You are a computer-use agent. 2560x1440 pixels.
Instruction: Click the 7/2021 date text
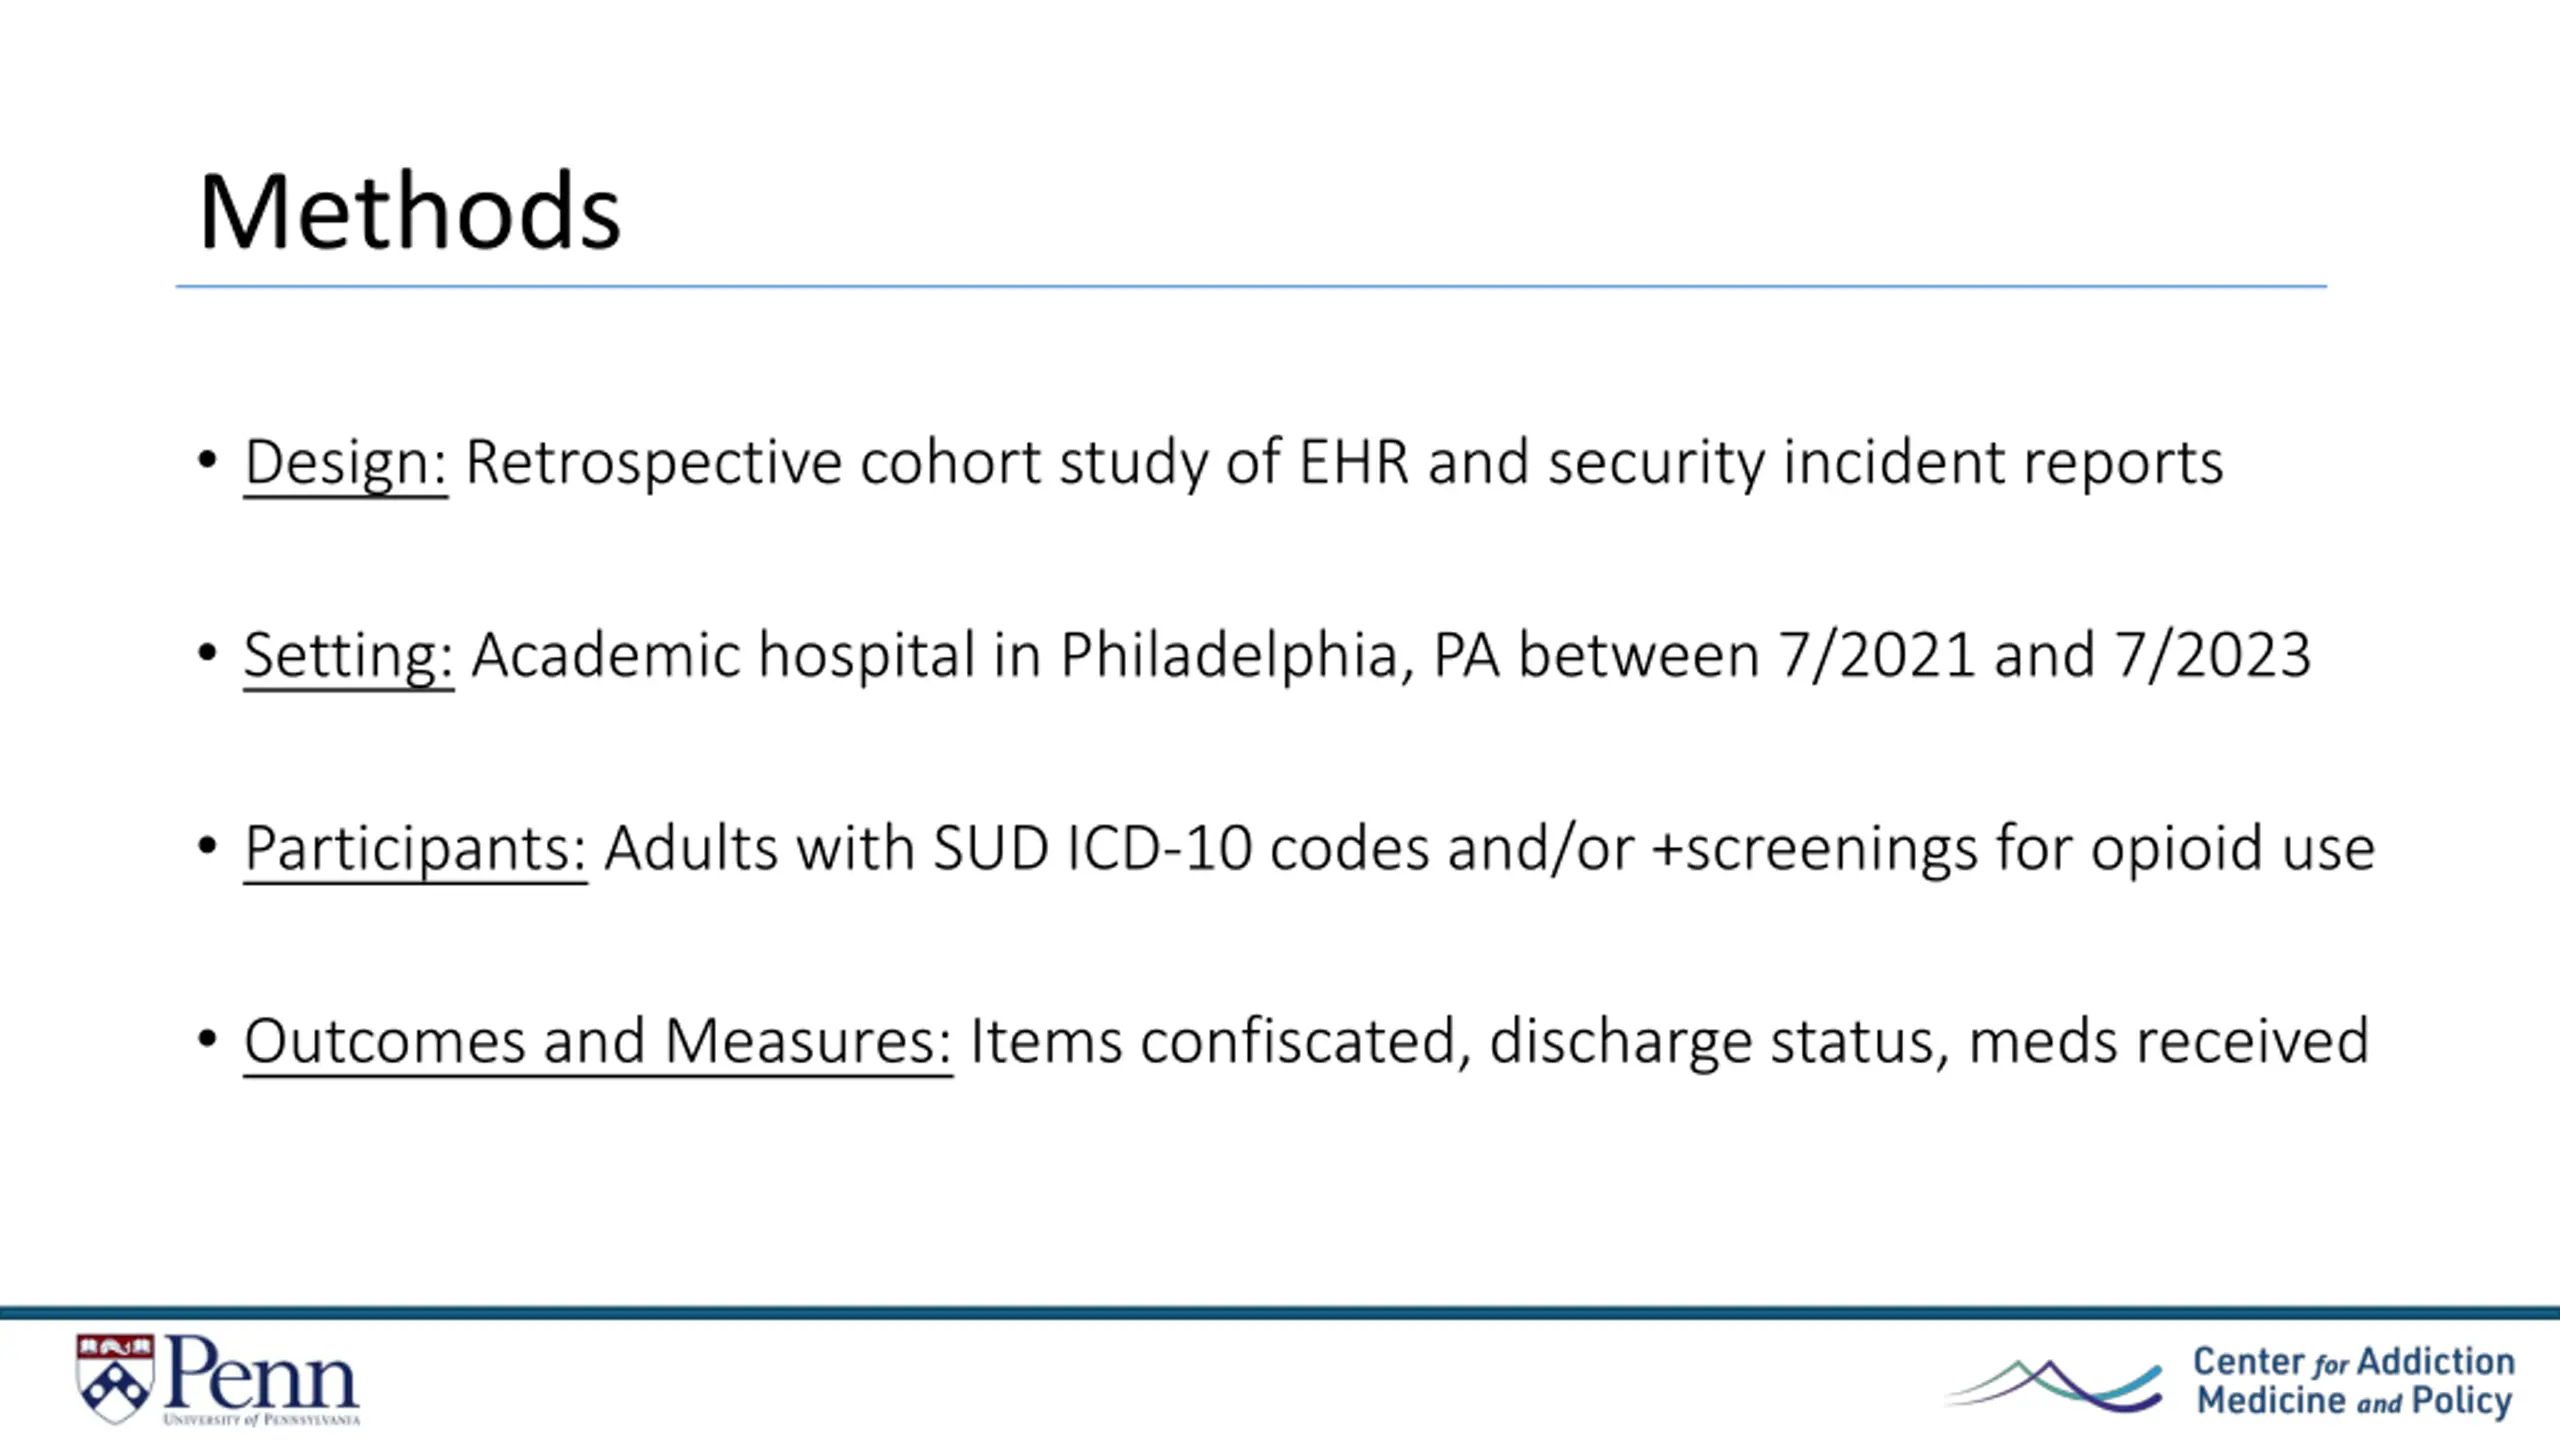click(1876, 656)
